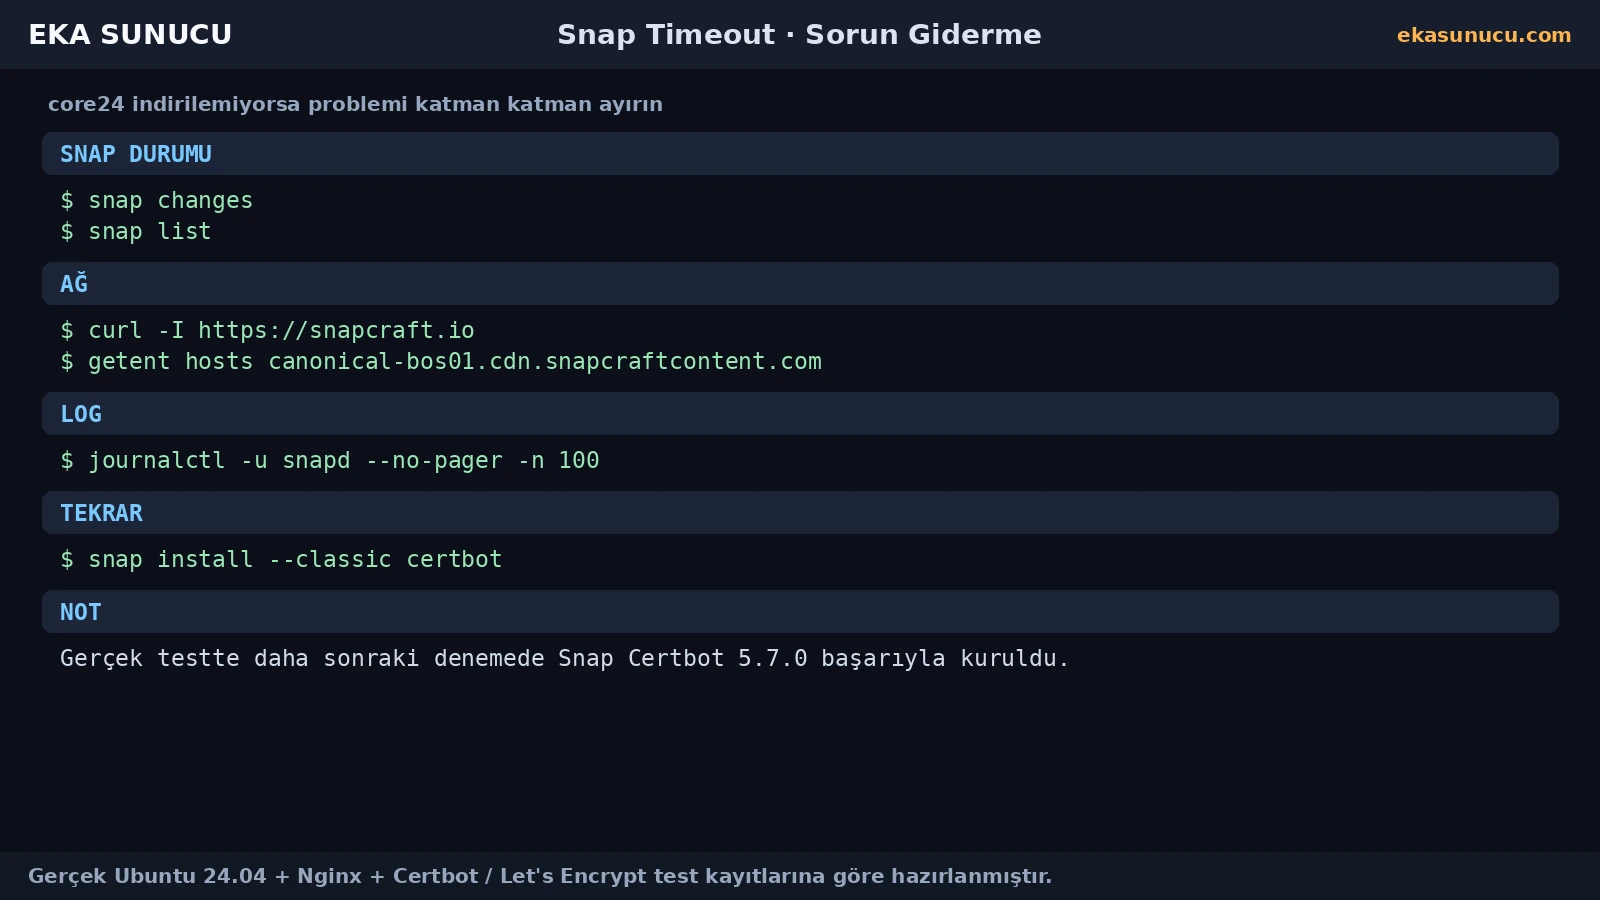Click the 'snap changes' command line
The height and width of the screenshot is (900, 1600).
[x=157, y=201]
